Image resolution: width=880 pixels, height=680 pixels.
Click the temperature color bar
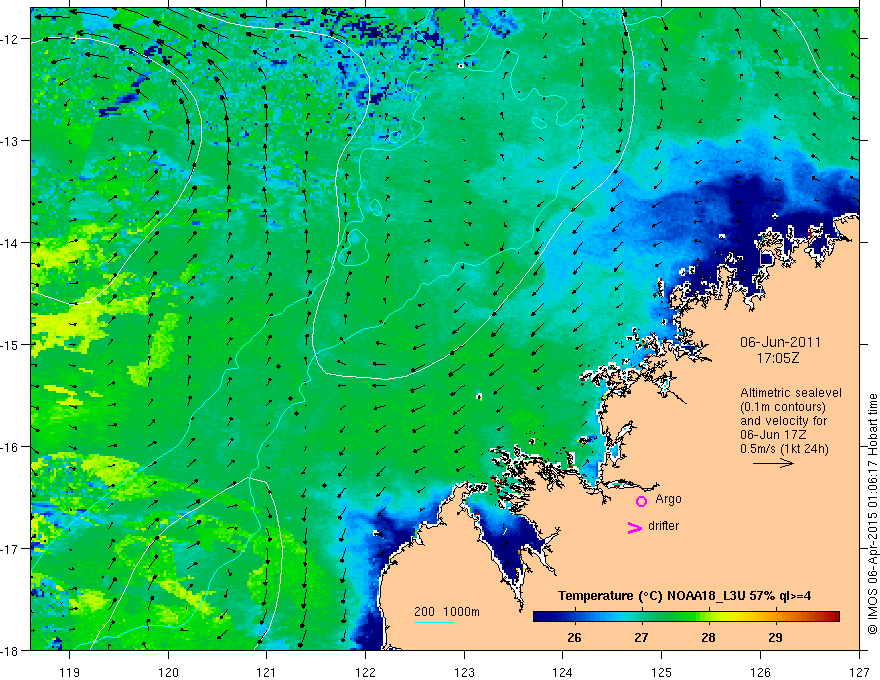(686, 617)
